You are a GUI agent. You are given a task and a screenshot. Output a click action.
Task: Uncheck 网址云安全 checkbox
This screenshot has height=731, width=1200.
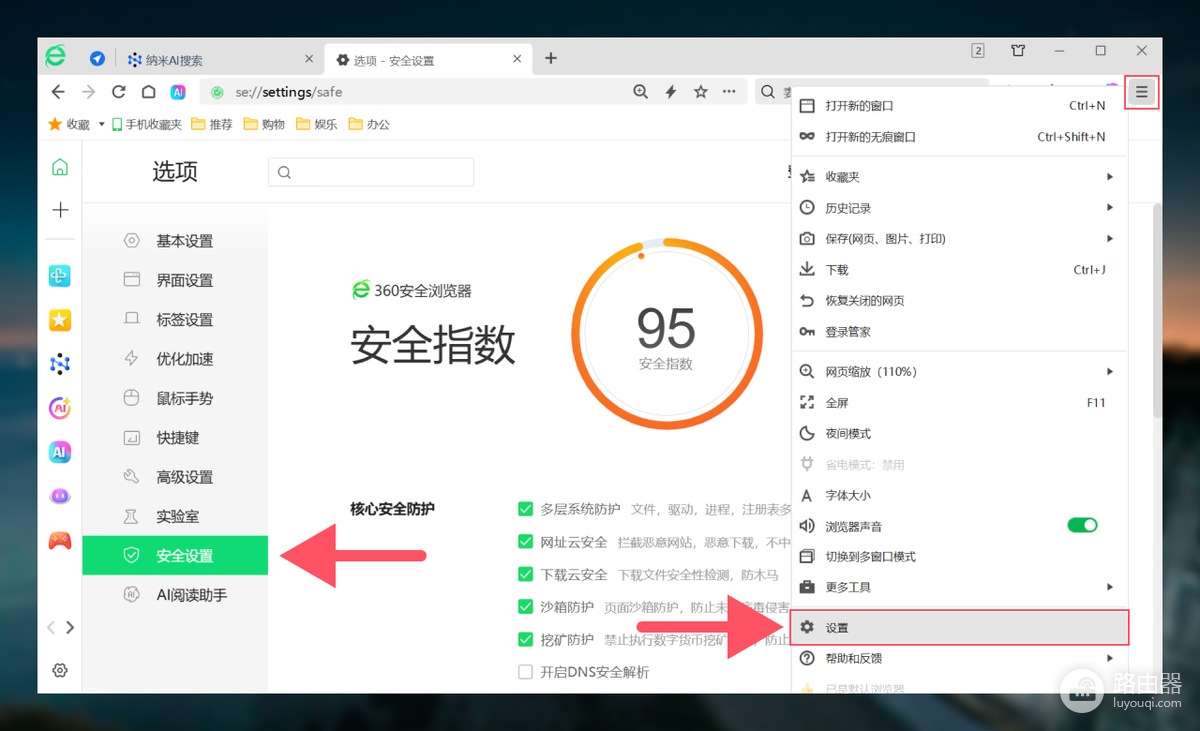coord(525,542)
